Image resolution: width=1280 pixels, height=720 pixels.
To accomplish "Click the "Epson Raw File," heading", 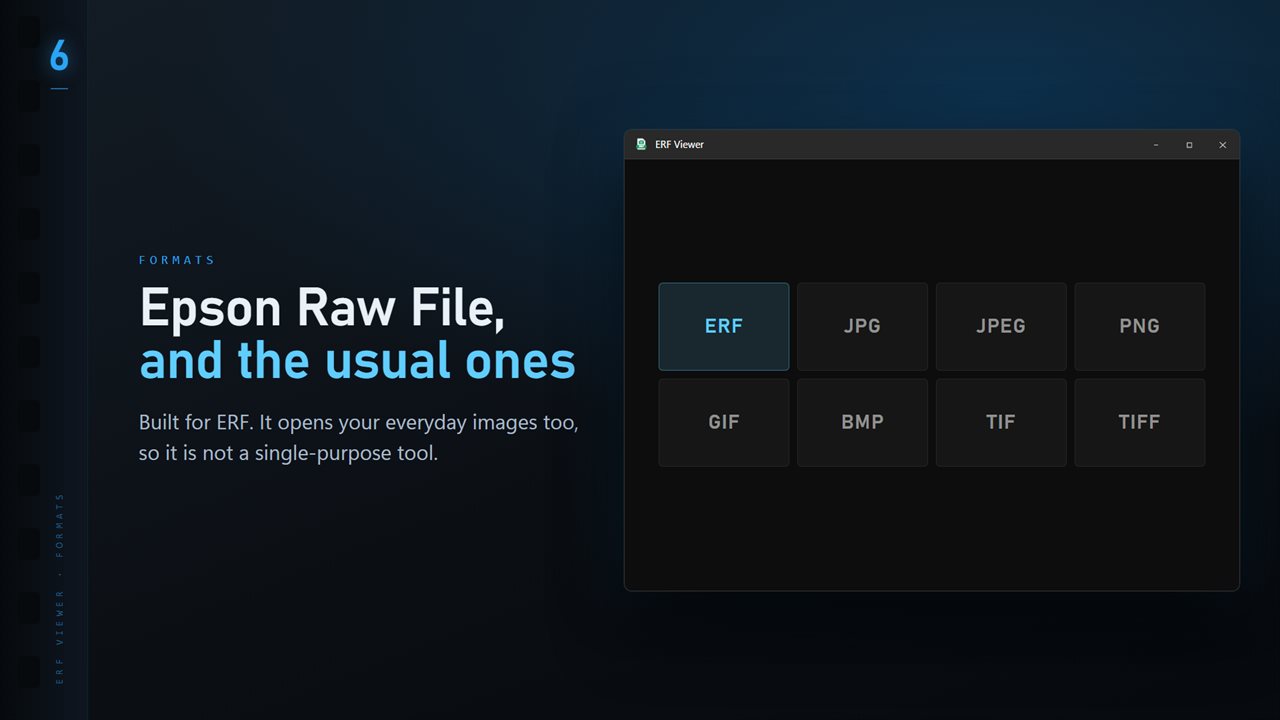I will tap(322, 308).
